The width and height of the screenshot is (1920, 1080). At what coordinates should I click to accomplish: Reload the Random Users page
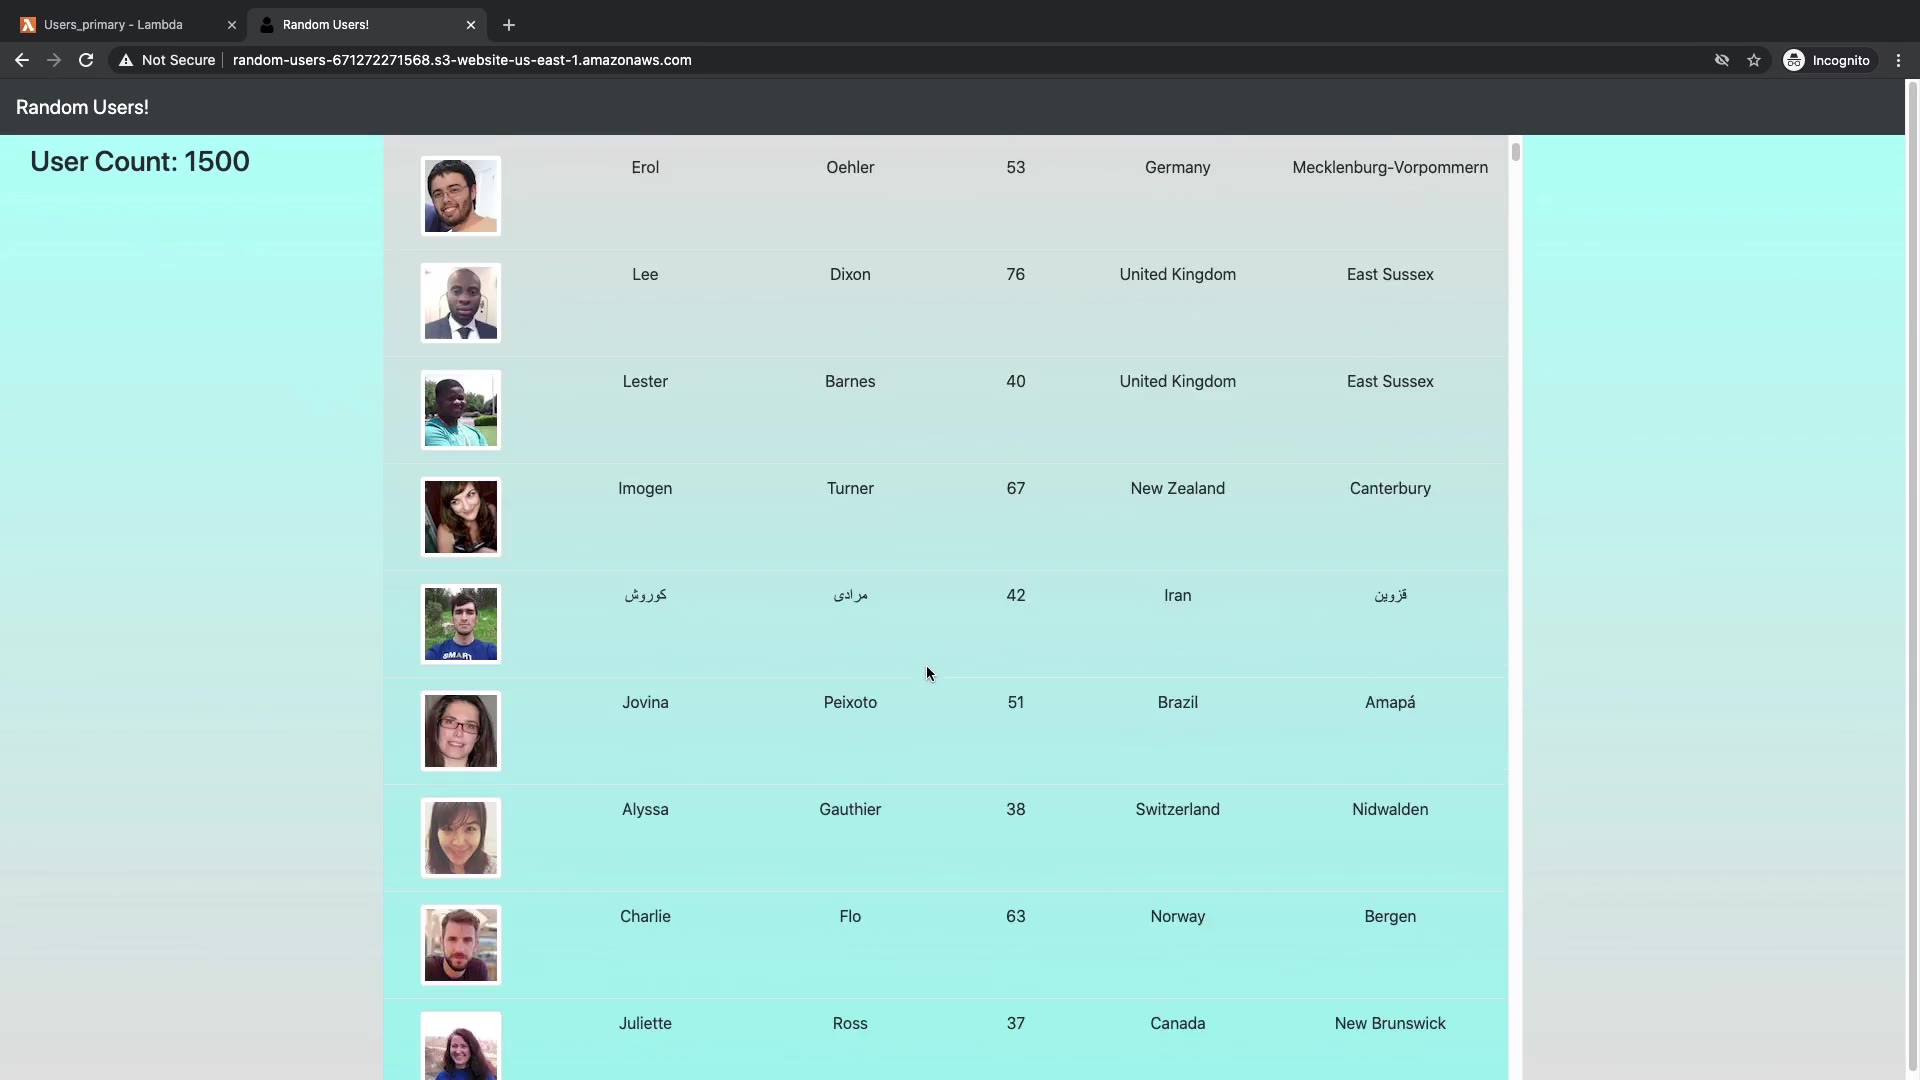point(86,60)
